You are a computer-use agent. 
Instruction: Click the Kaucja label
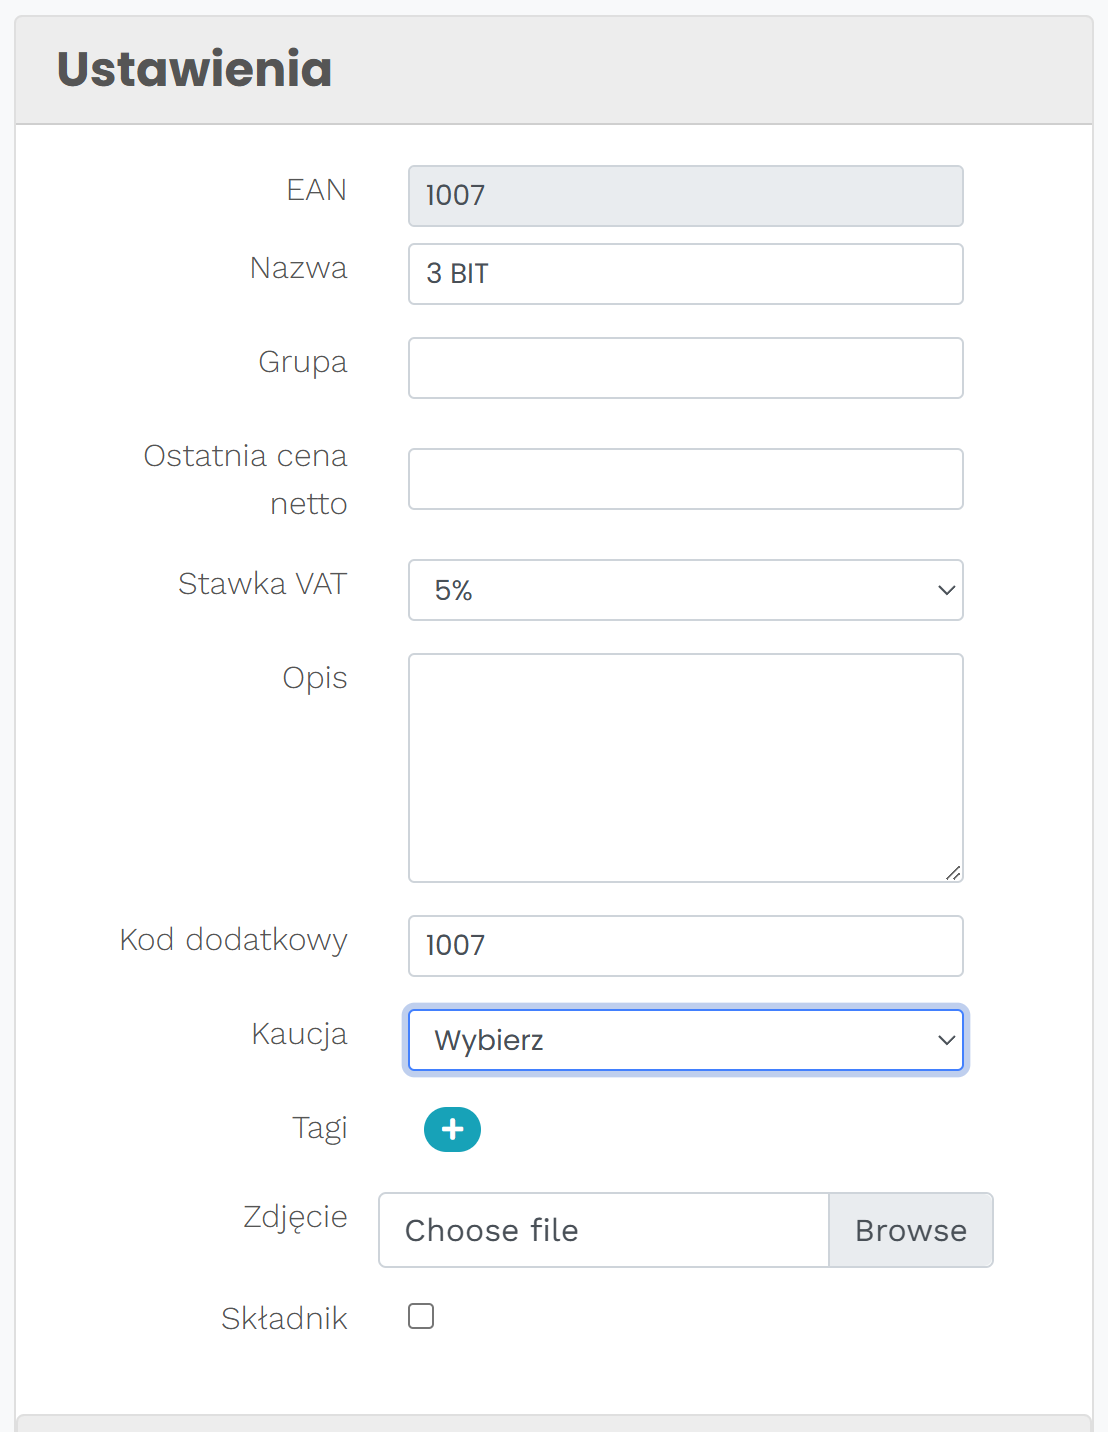point(299,1034)
